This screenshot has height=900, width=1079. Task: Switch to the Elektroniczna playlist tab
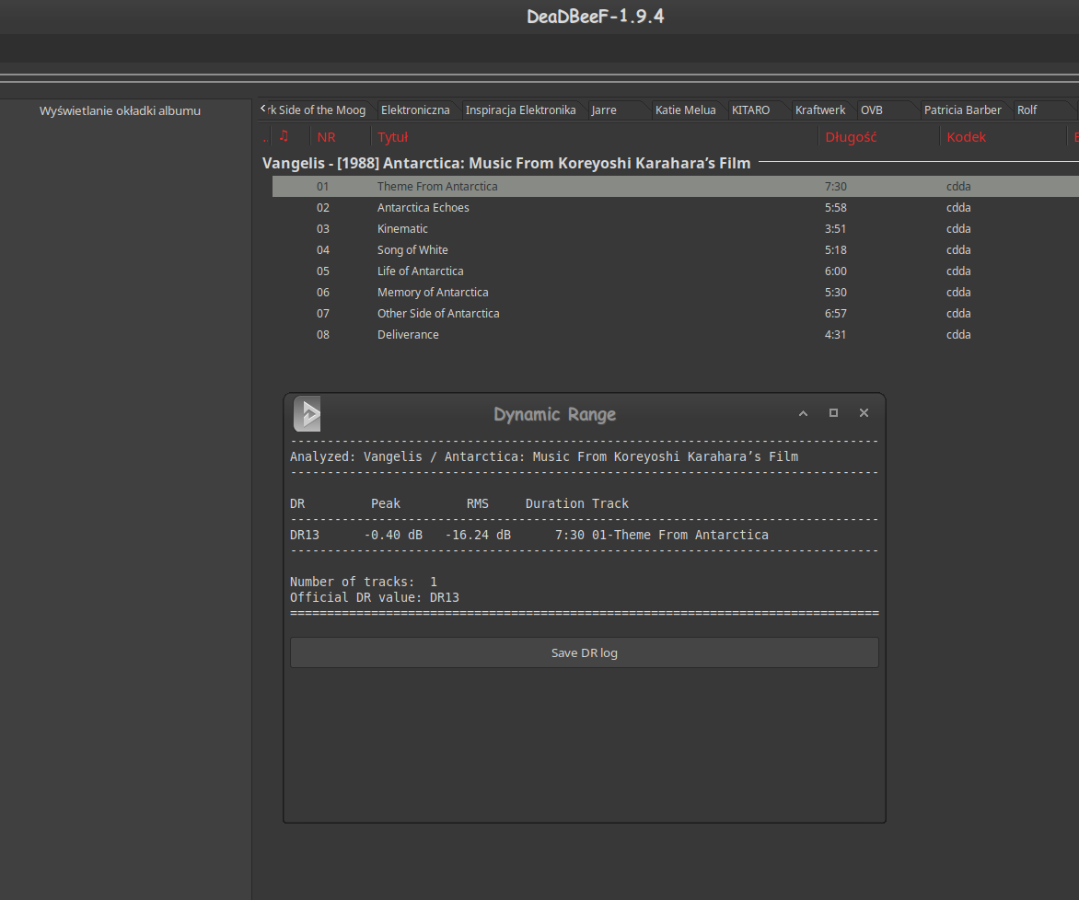[x=415, y=110]
